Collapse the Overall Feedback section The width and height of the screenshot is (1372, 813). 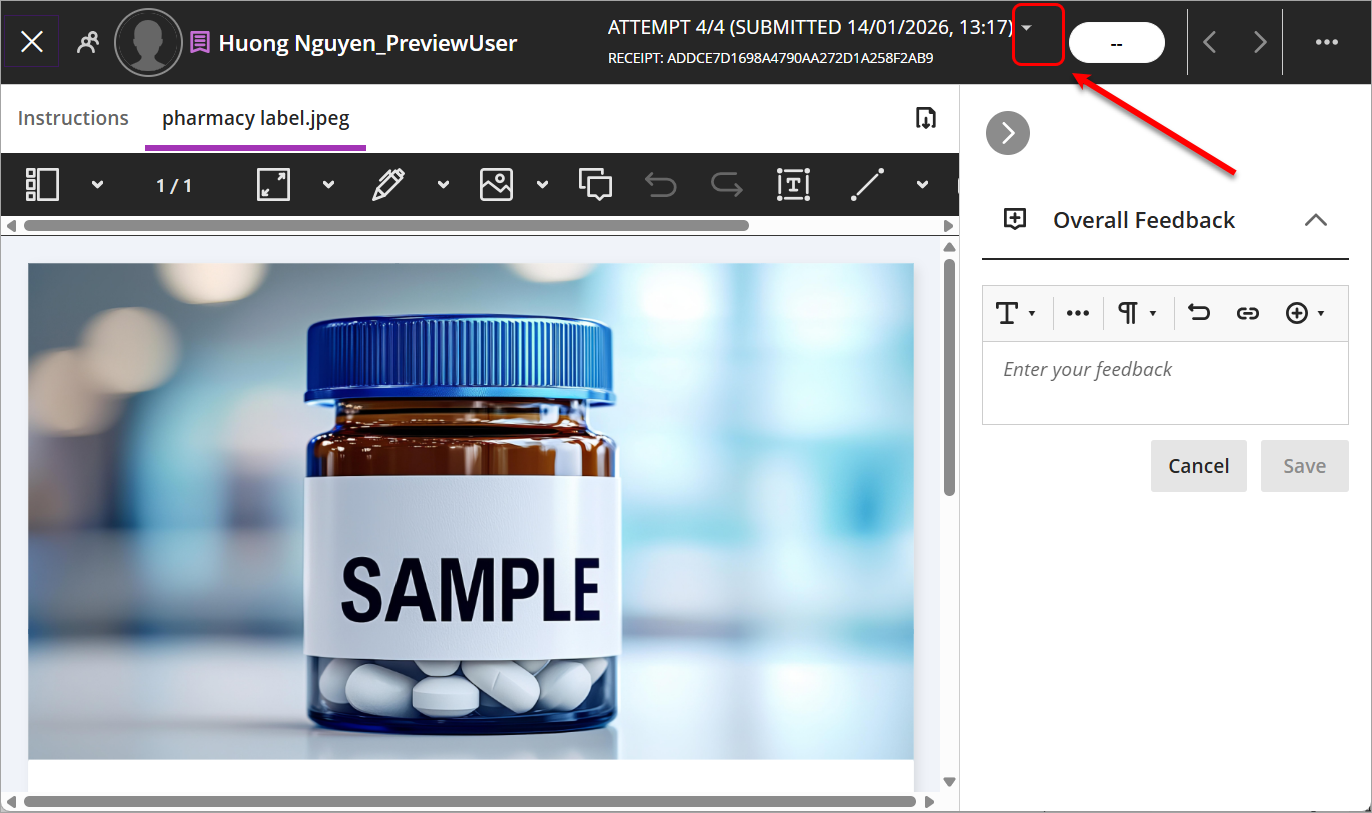pyautogui.click(x=1316, y=220)
